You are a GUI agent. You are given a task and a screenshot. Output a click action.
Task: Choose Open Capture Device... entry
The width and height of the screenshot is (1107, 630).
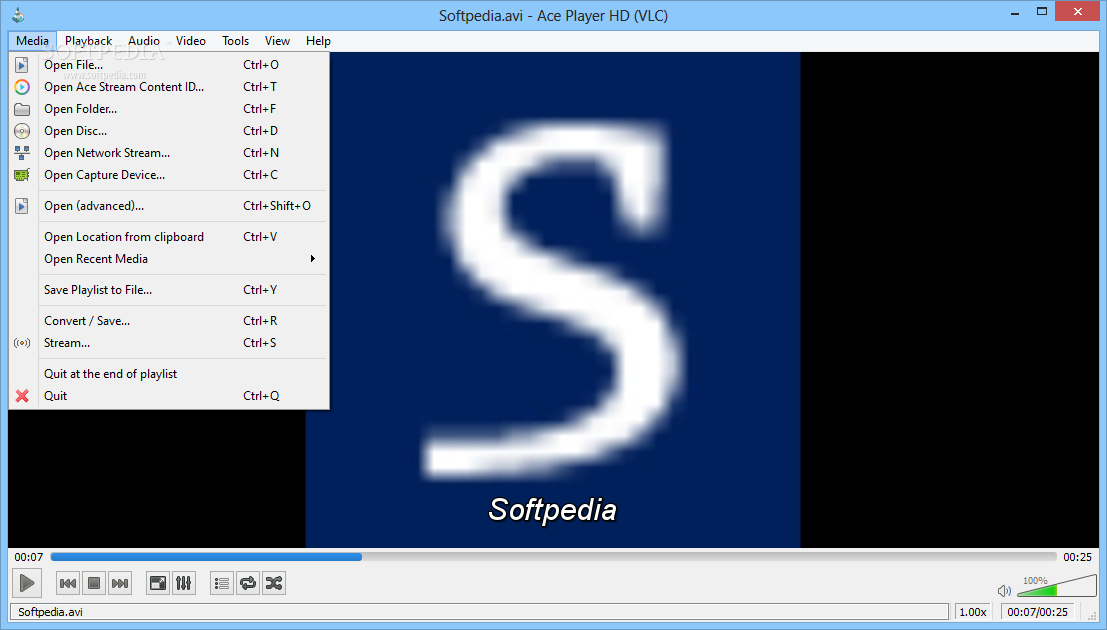169,174
